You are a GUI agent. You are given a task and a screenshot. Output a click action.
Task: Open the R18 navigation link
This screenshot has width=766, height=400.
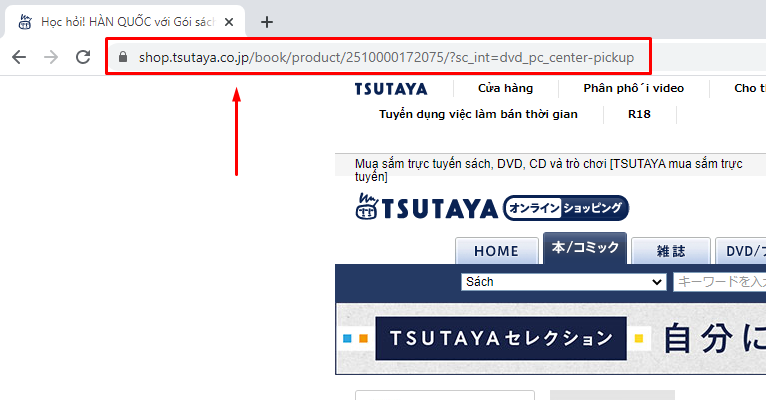point(639,114)
